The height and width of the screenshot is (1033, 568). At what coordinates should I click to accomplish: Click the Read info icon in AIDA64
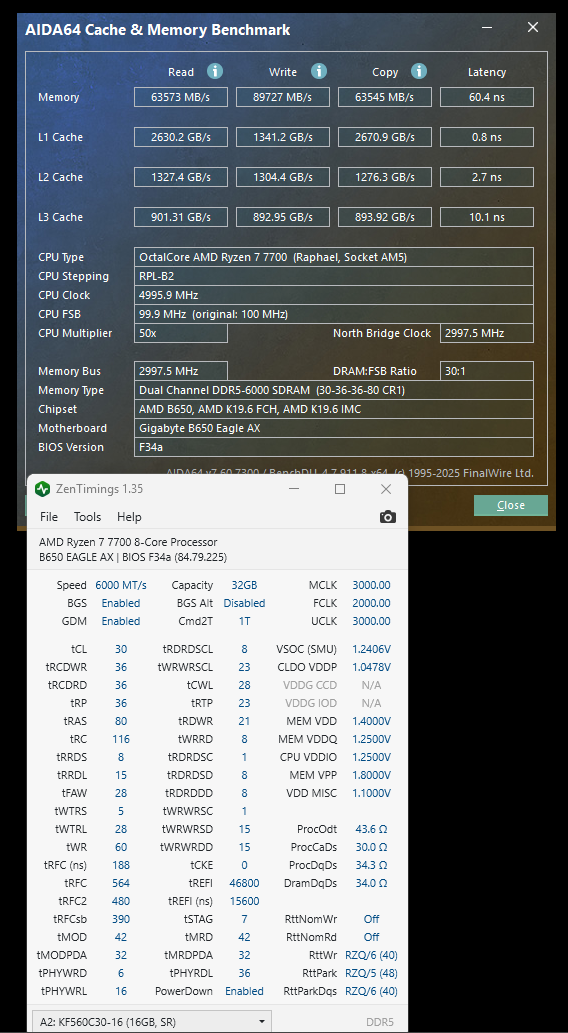pyautogui.click(x=215, y=71)
